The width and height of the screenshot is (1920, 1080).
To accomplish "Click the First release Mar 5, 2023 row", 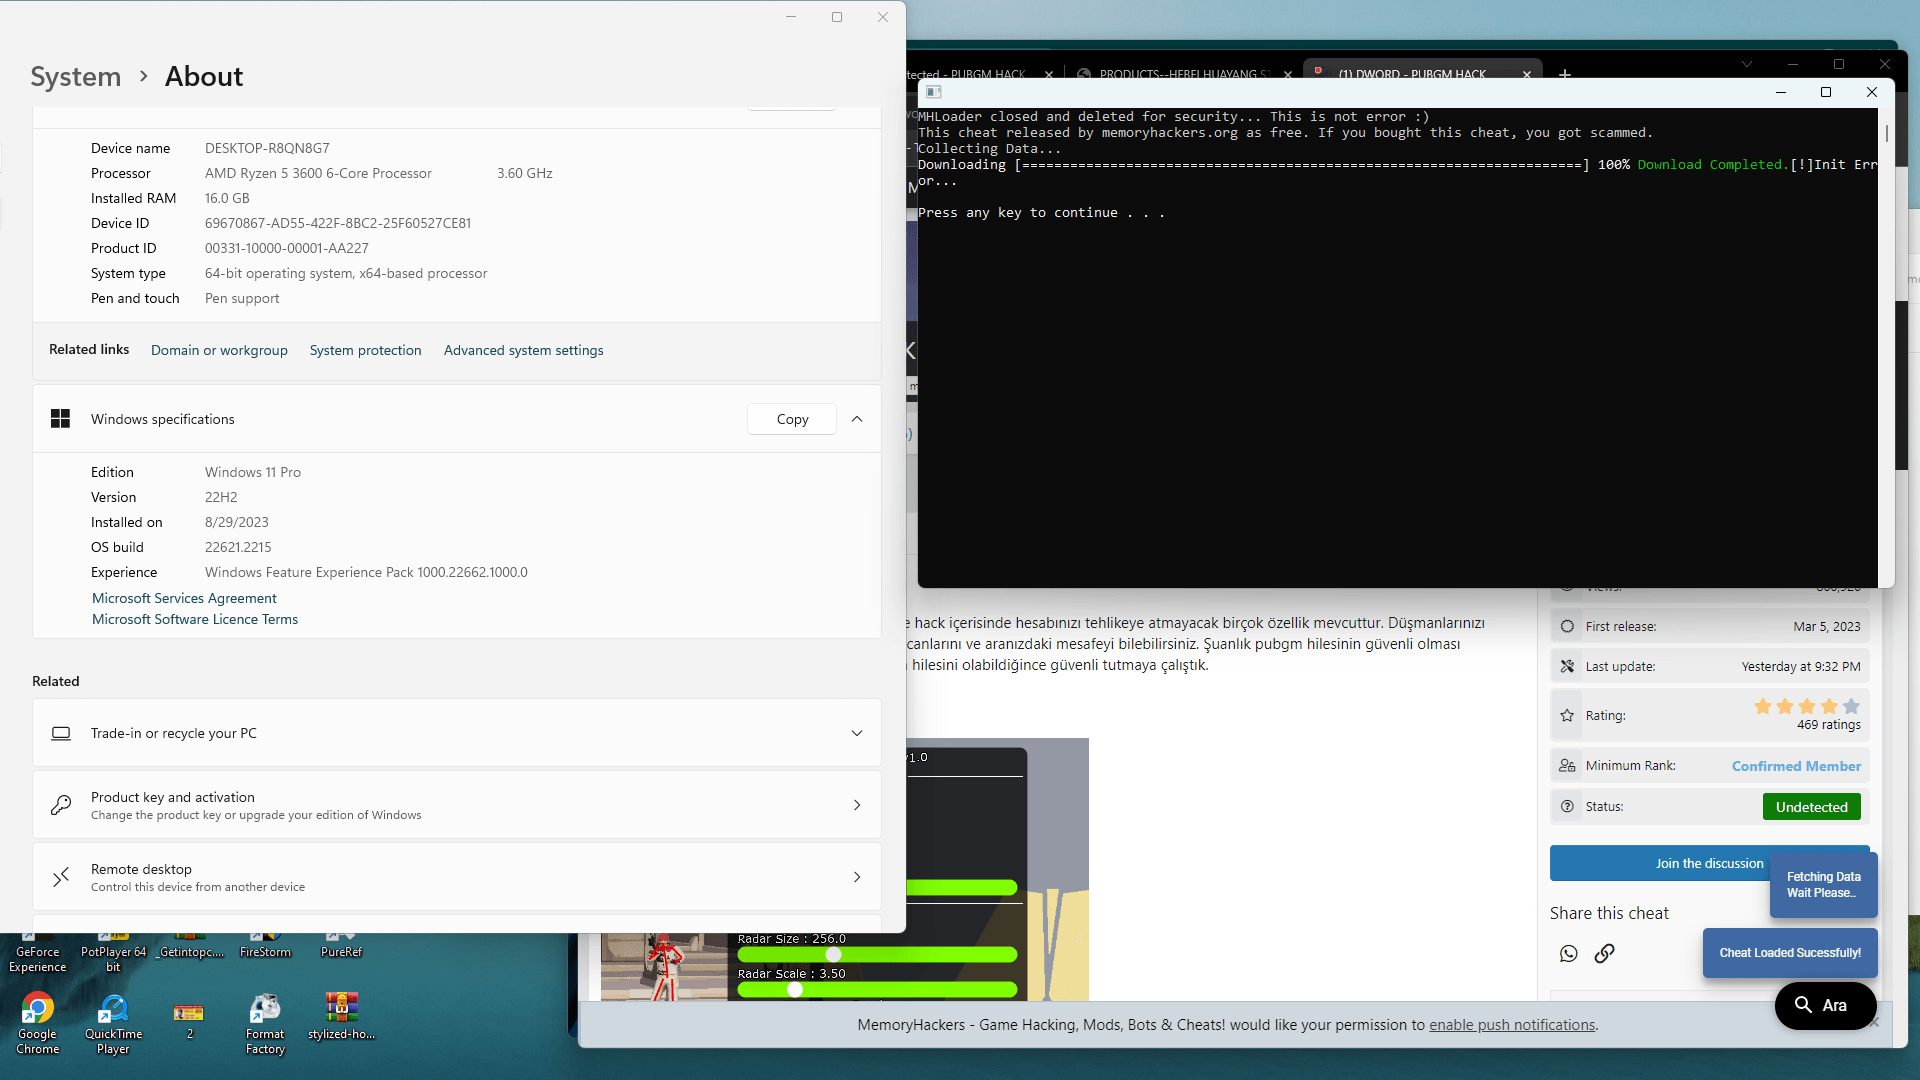I will 1709,626.
